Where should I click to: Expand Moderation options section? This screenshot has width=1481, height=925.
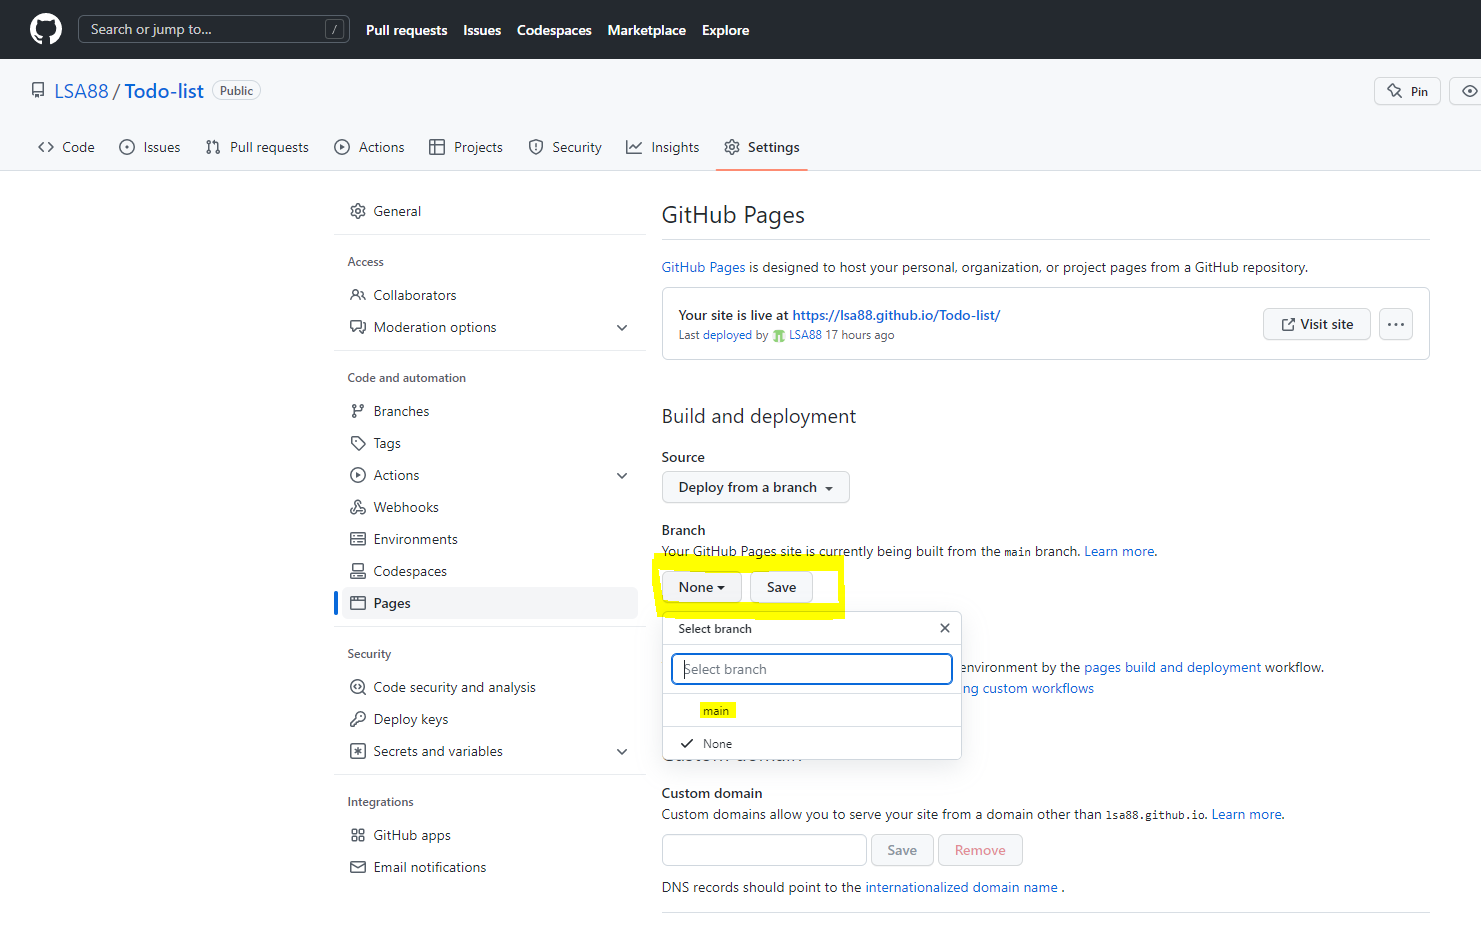tap(622, 327)
